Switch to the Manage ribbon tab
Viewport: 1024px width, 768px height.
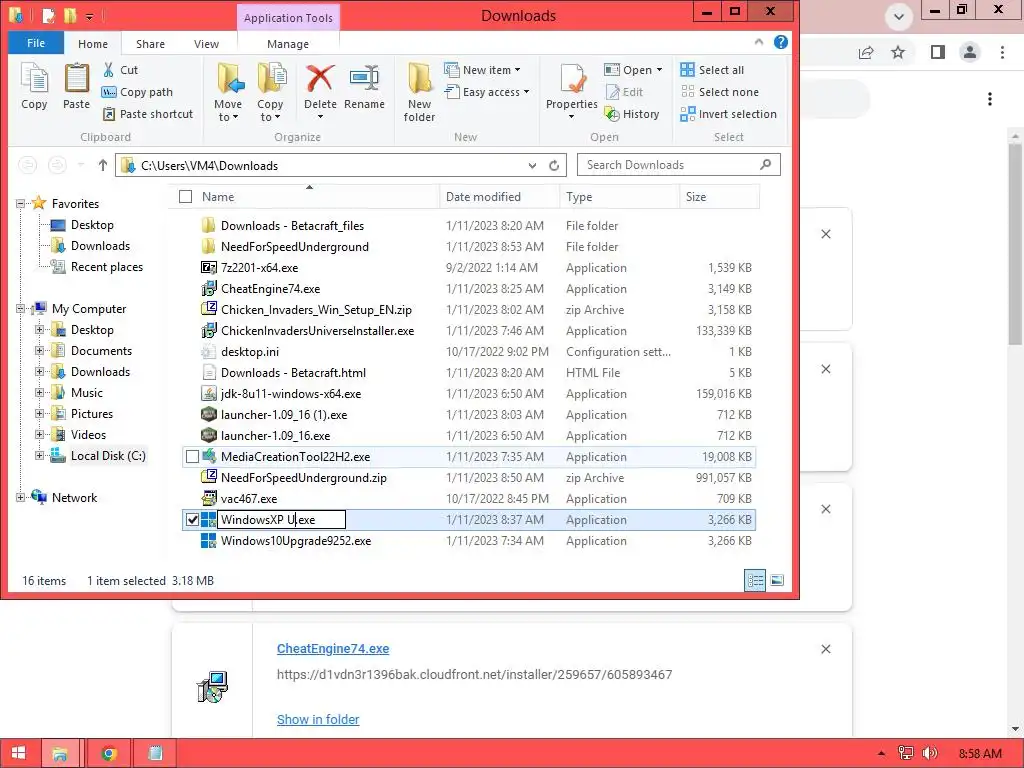[288, 44]
